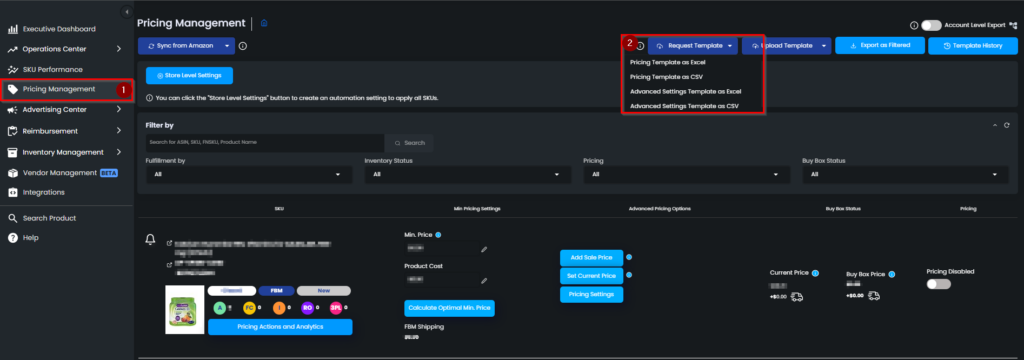Screen dimensions: 1024x360
Task: Click orange I inventory circle
Action: click(278, 307)
